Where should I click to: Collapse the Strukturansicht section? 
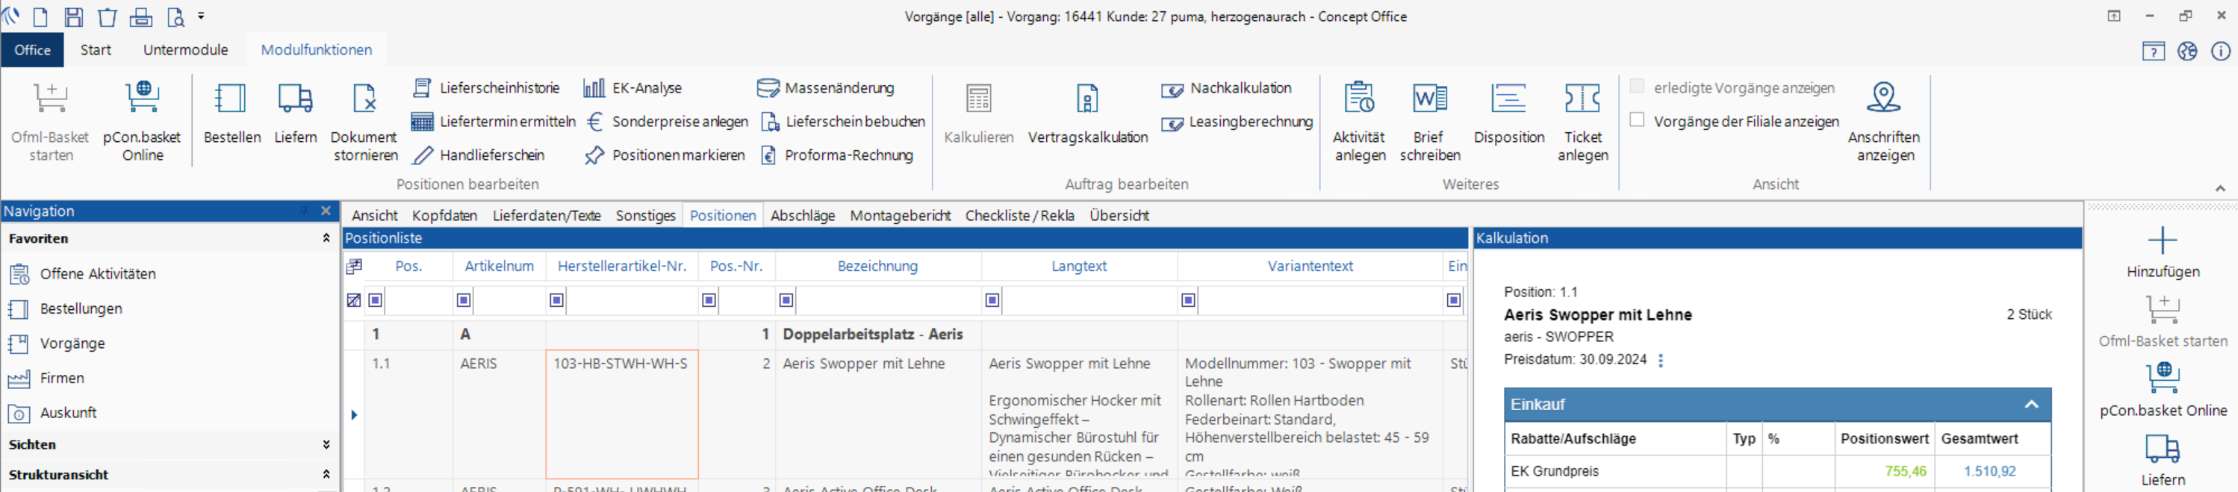(326, 475)
